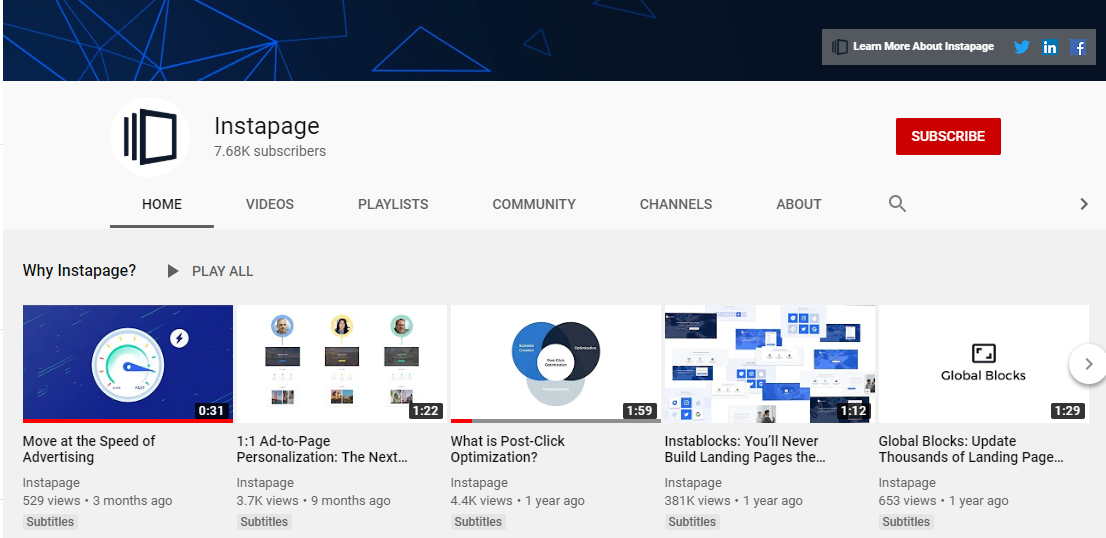Image resolution: width=1106 pixels, height=538 pixels.
Task: Click Play All for Why Instapage
Action: (x=222, y=271)
